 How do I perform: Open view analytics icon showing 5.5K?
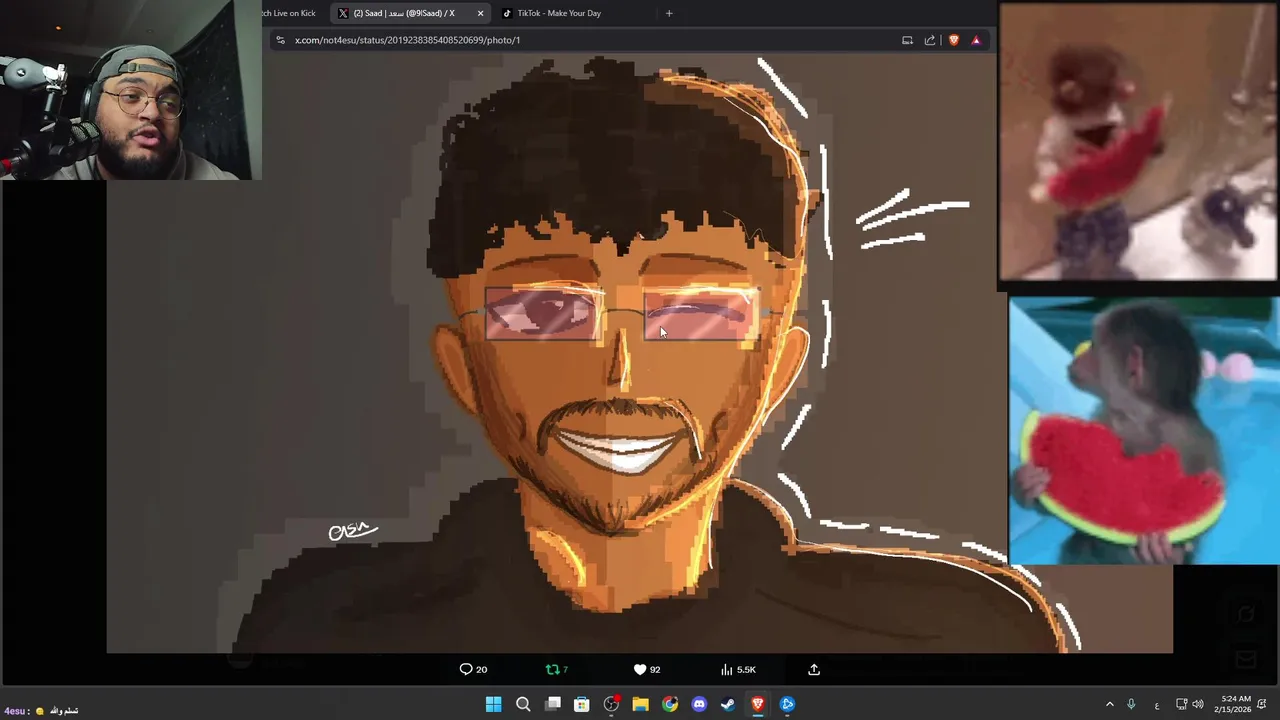click(x=727, y=669)
